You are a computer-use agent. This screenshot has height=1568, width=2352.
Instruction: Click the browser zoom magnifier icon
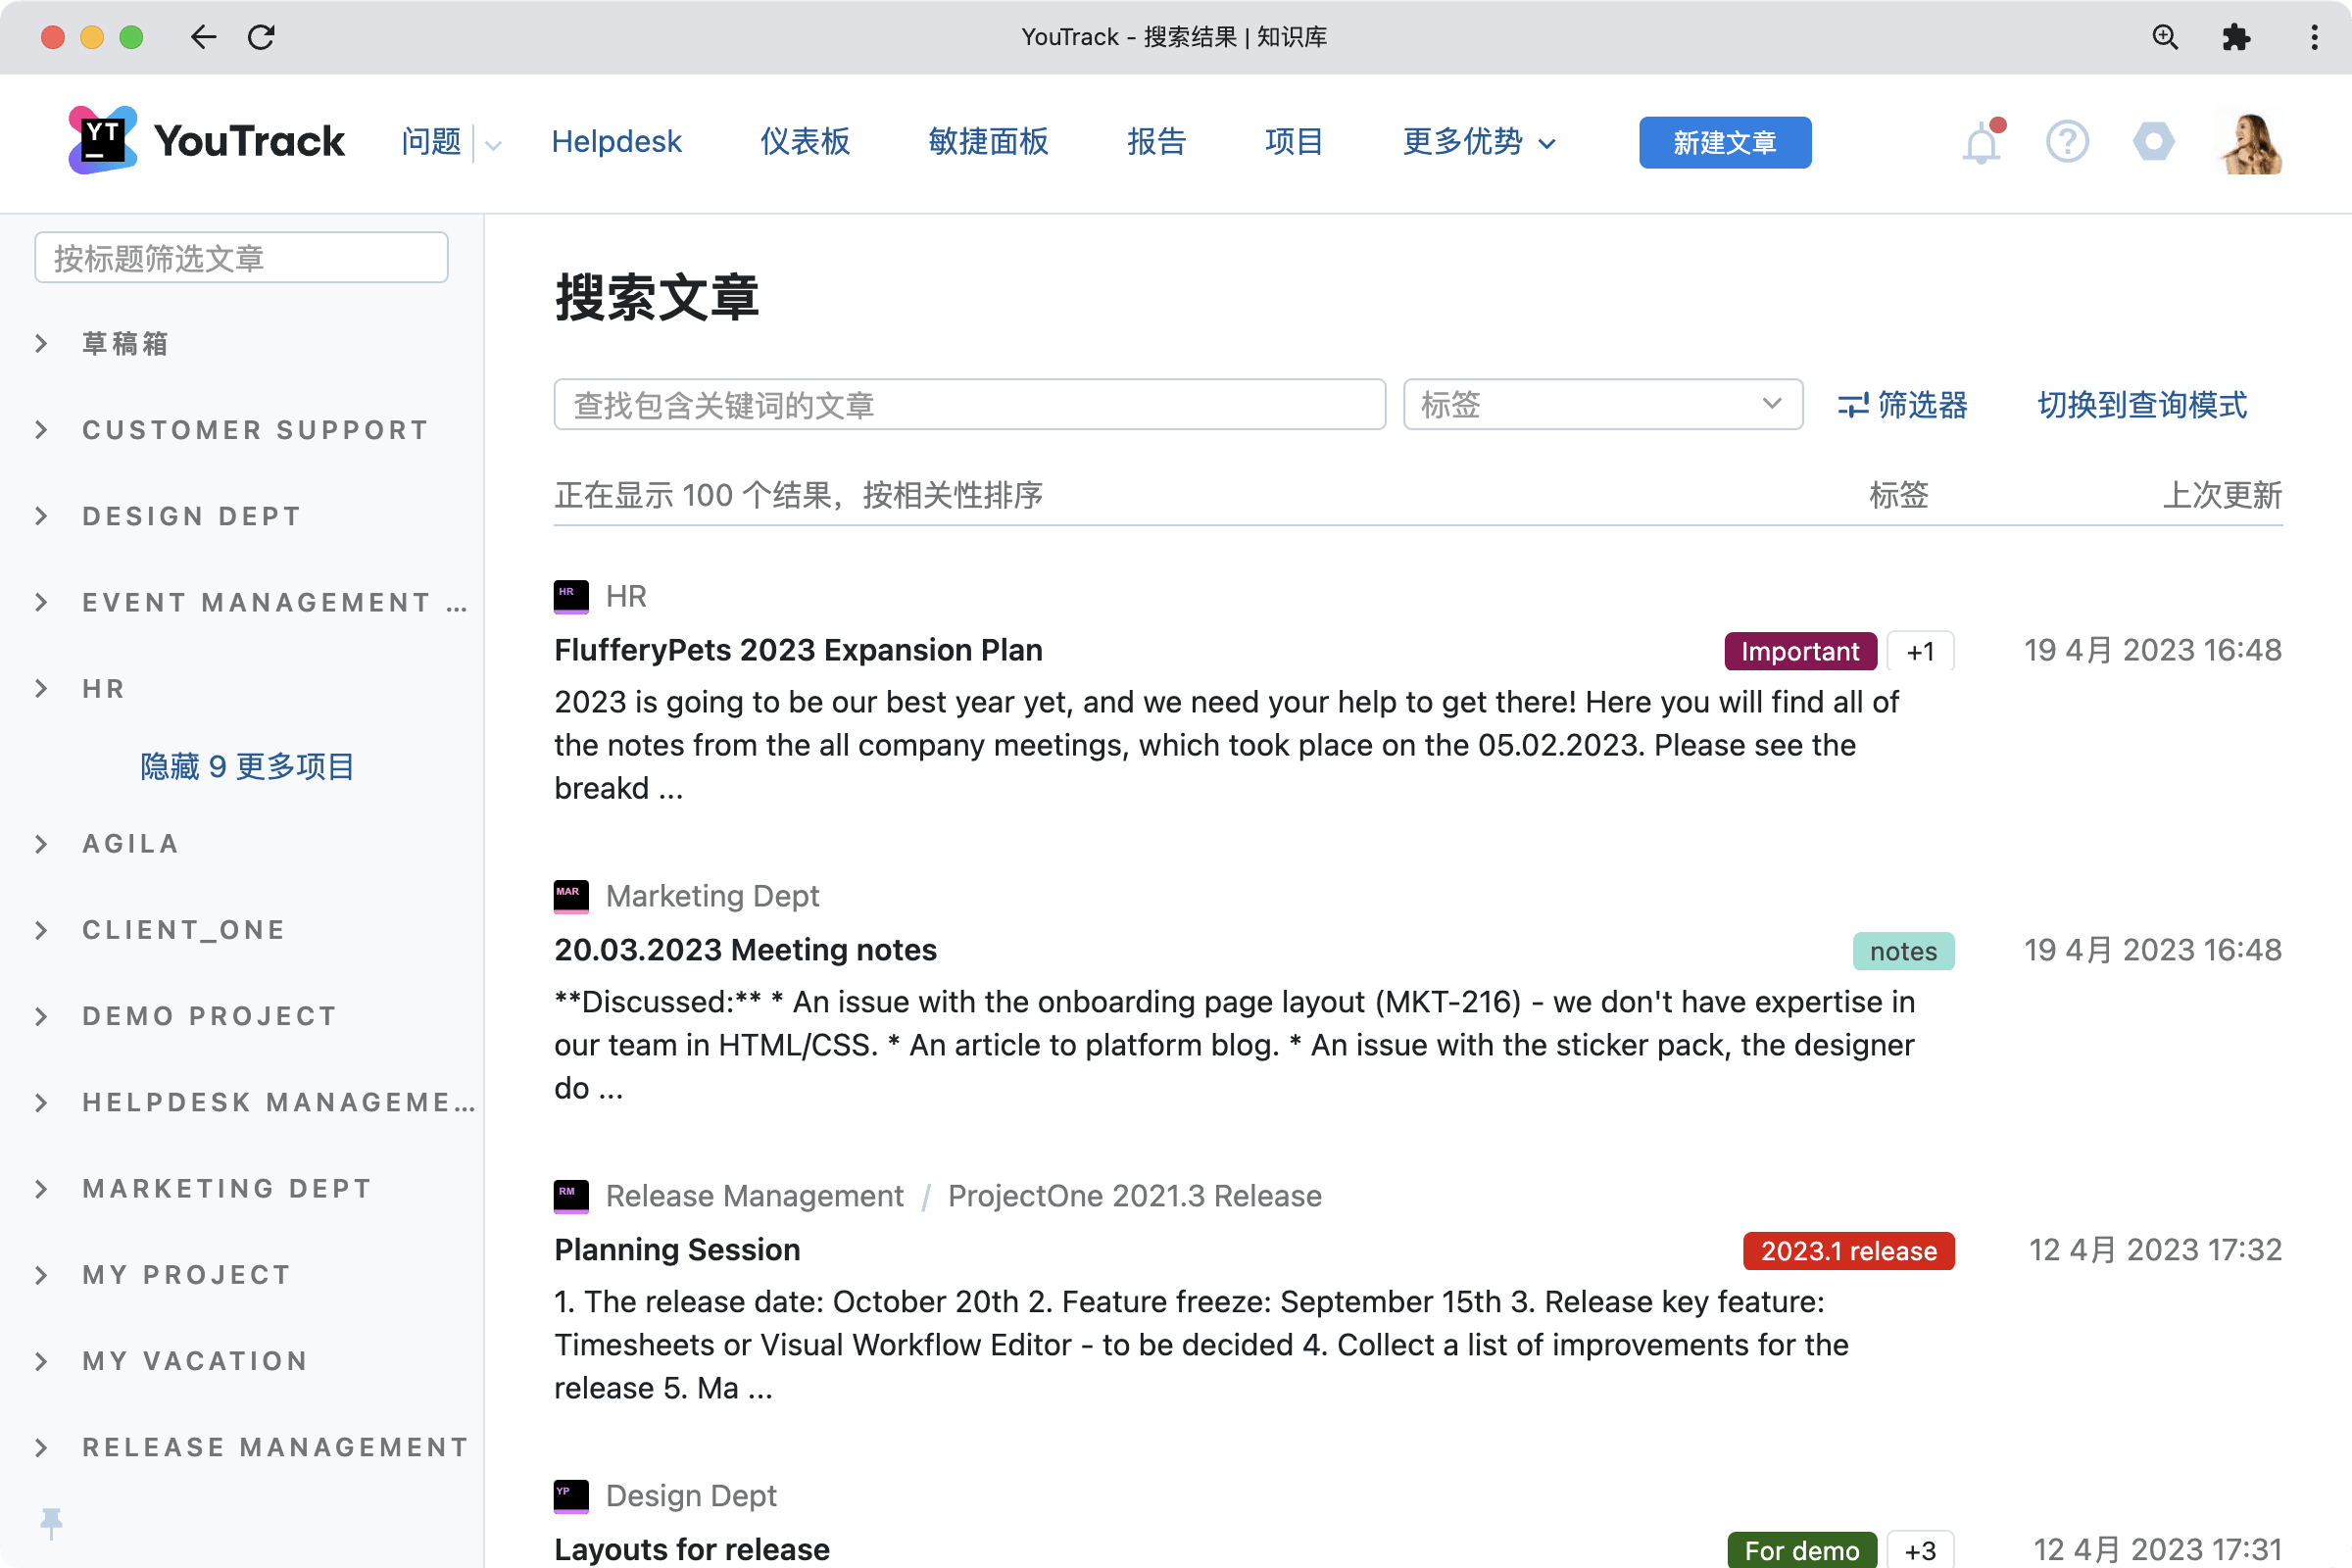(2164, 37)
